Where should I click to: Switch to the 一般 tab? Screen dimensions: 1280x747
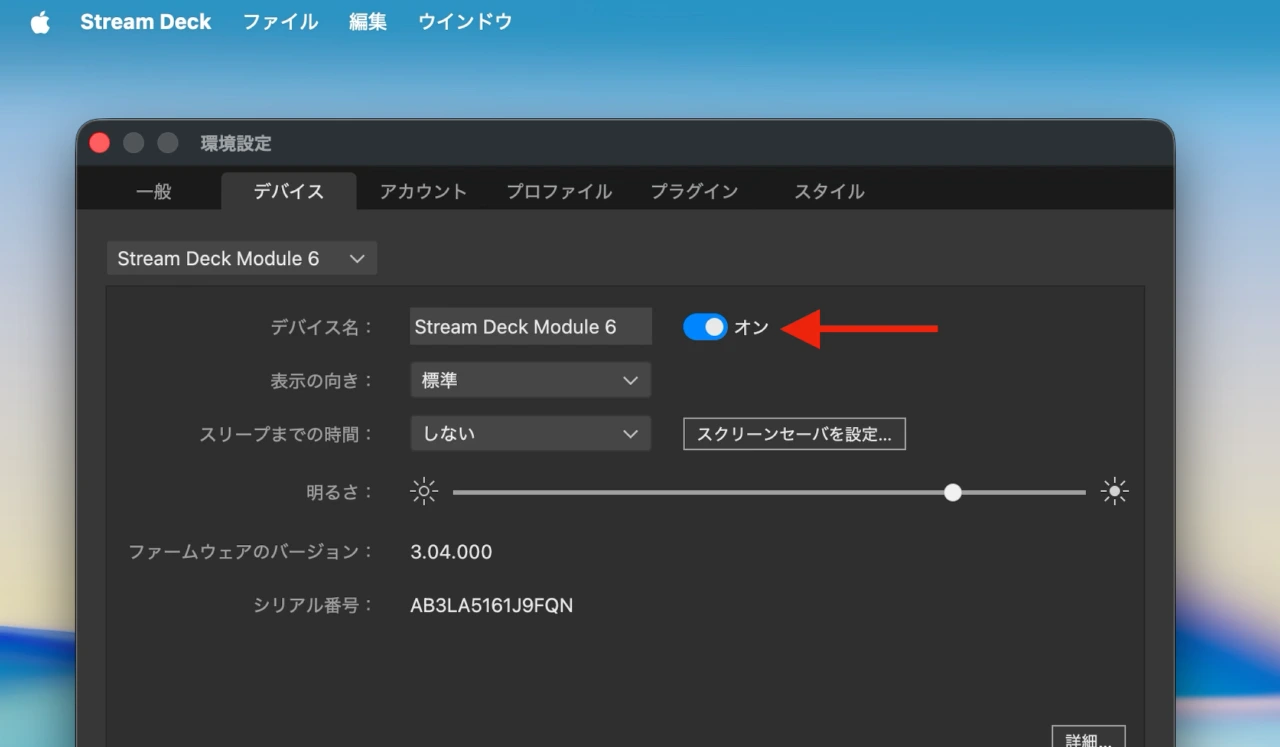pyautogui.click(x=153, y=191)
